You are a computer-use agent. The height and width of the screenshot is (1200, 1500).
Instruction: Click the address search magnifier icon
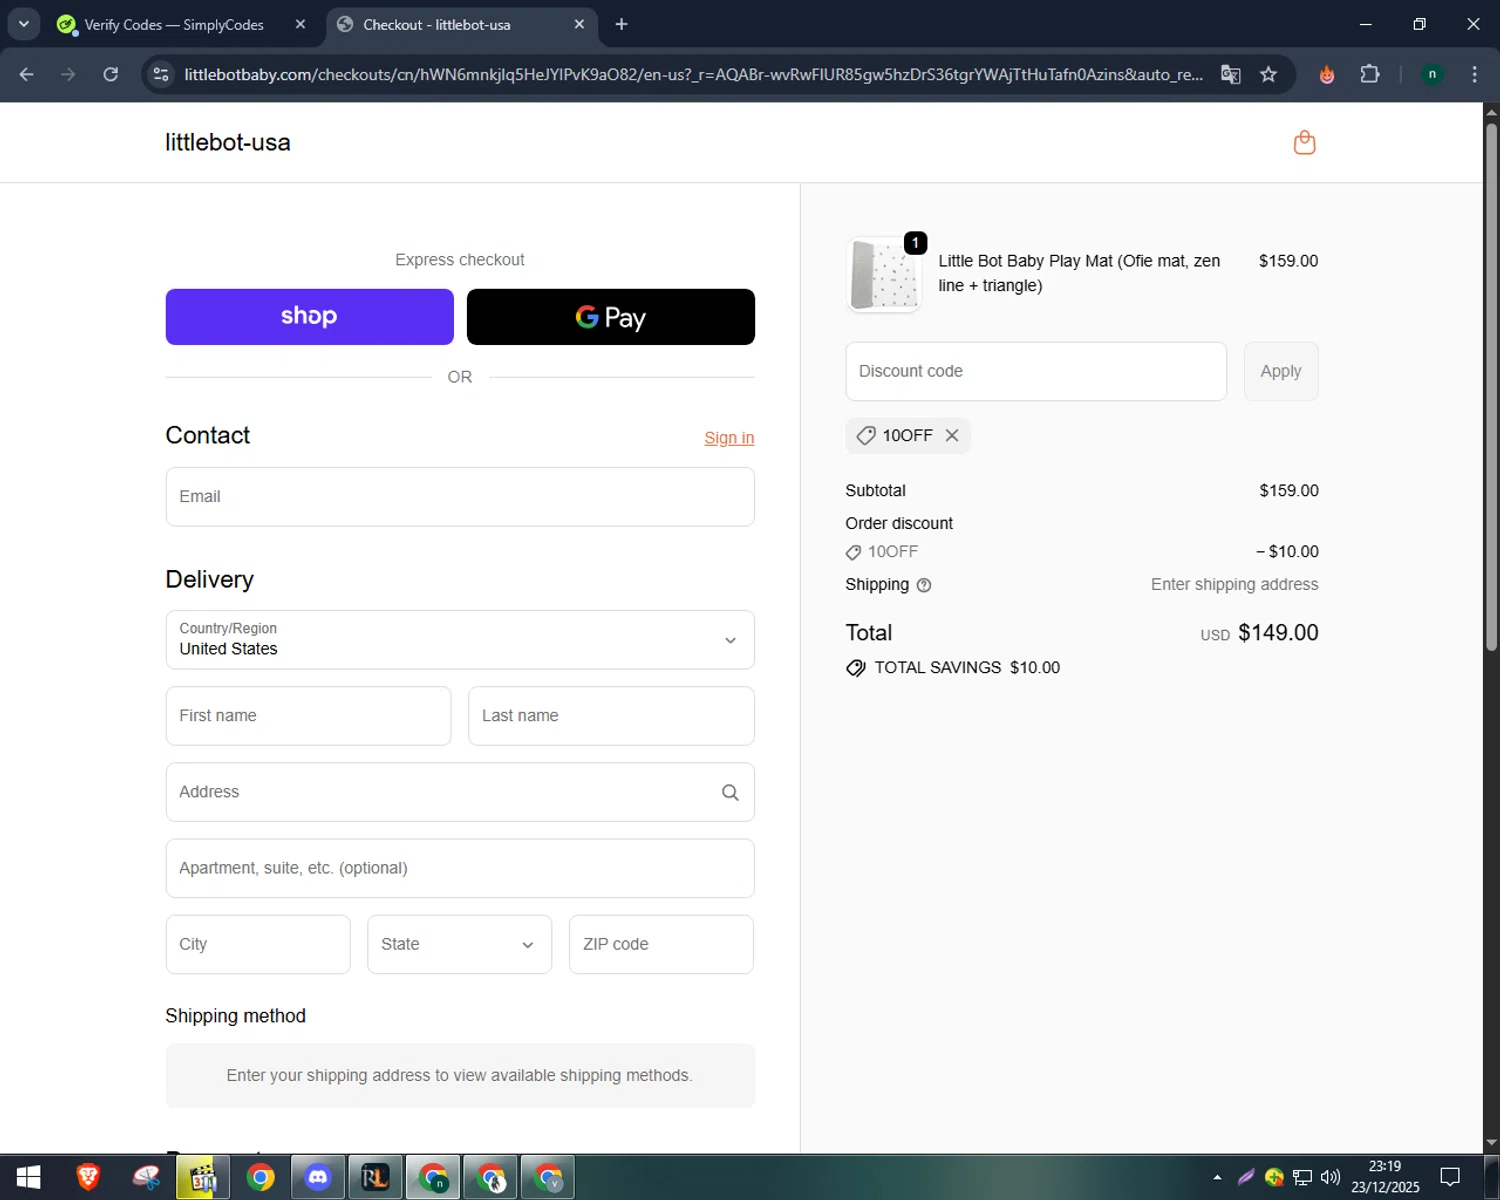click(730, 792)
